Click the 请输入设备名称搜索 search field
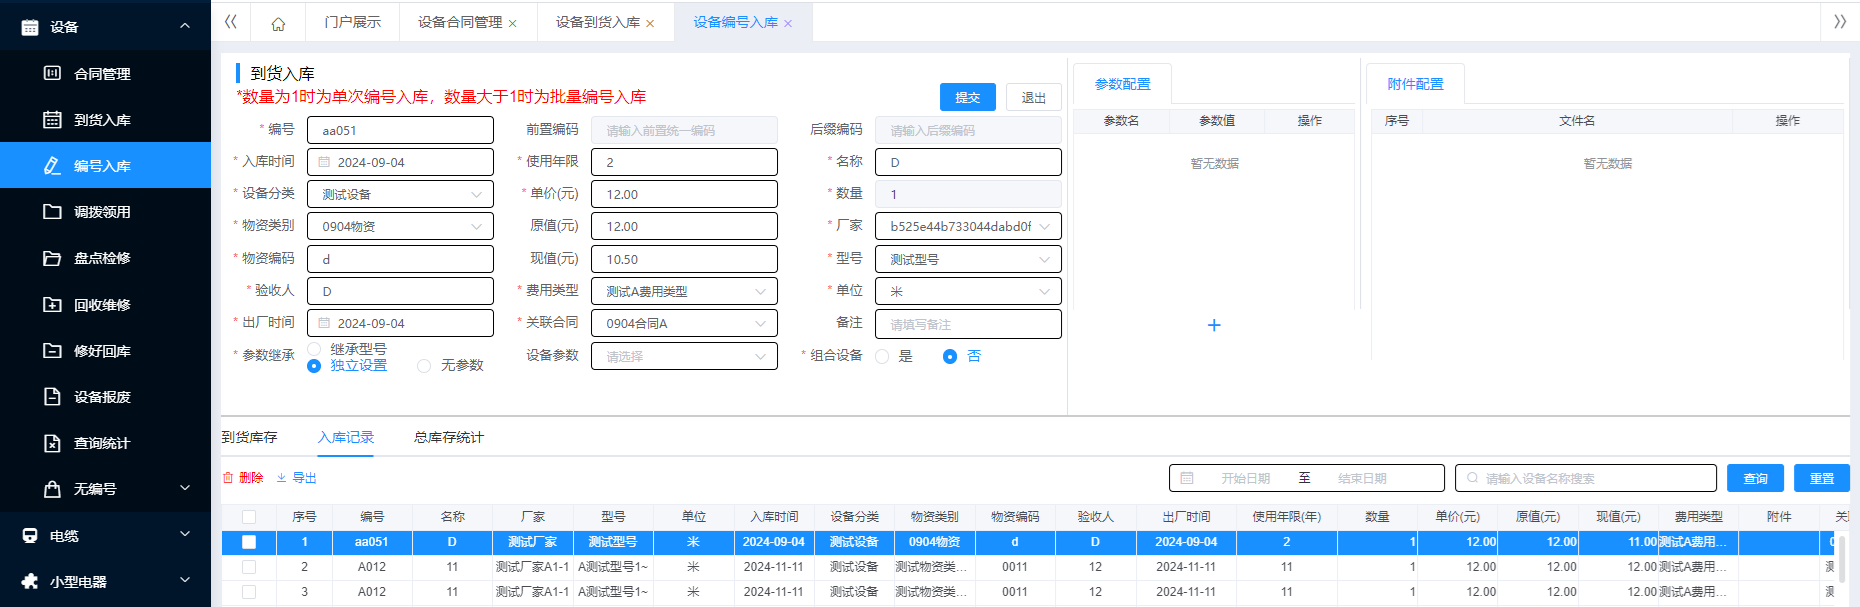The width and height of the screenshot is (1860, 607). (x=1590, y=479)
